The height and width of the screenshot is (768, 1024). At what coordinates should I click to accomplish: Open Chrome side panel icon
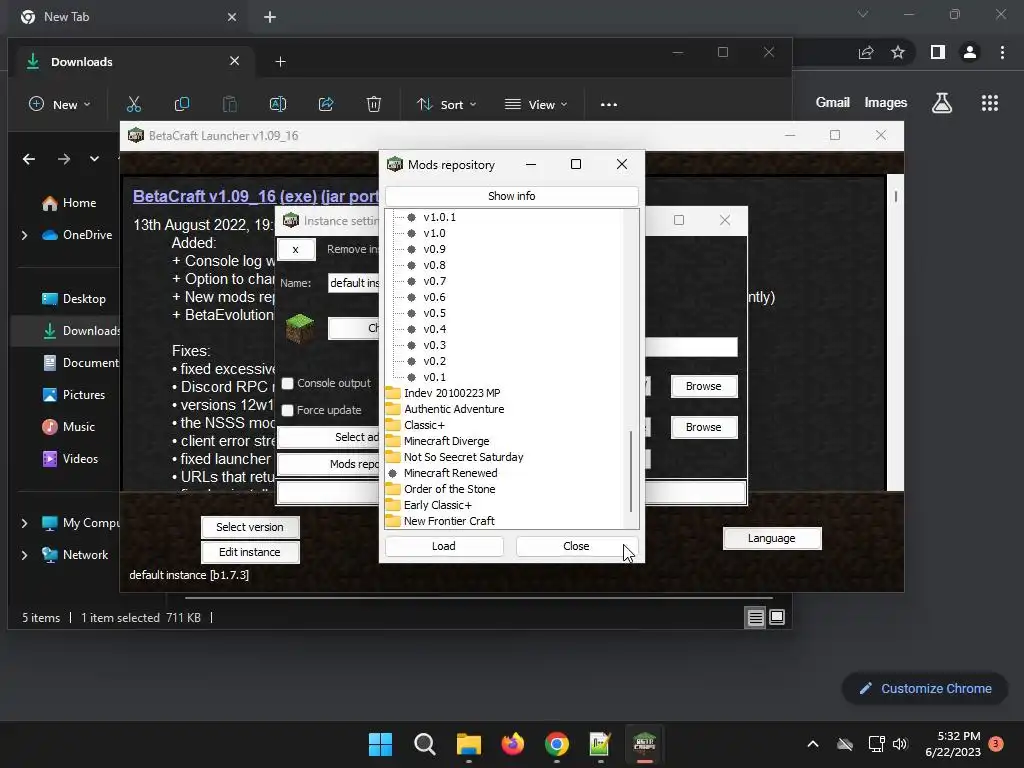point(938,52)
